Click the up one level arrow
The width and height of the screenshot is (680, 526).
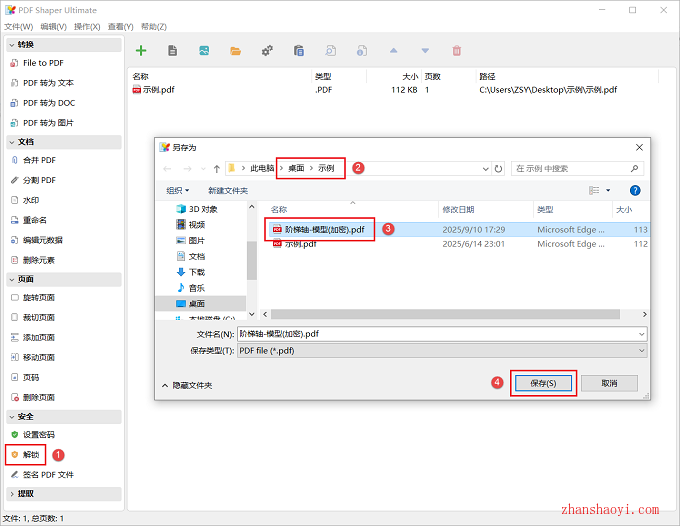pyautogui.click(x=216, y=169)
